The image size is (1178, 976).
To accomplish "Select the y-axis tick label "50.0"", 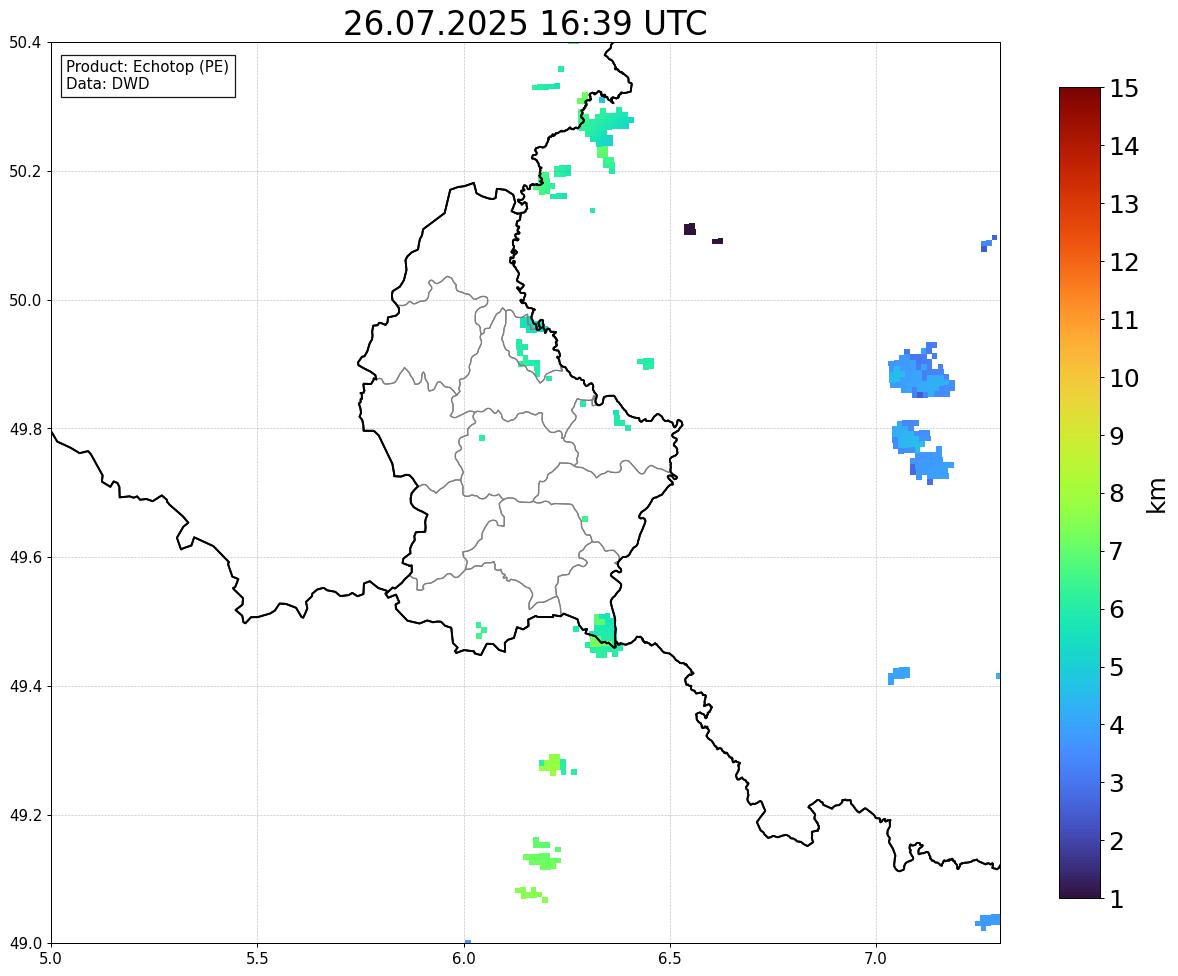I will coord(25,301).
